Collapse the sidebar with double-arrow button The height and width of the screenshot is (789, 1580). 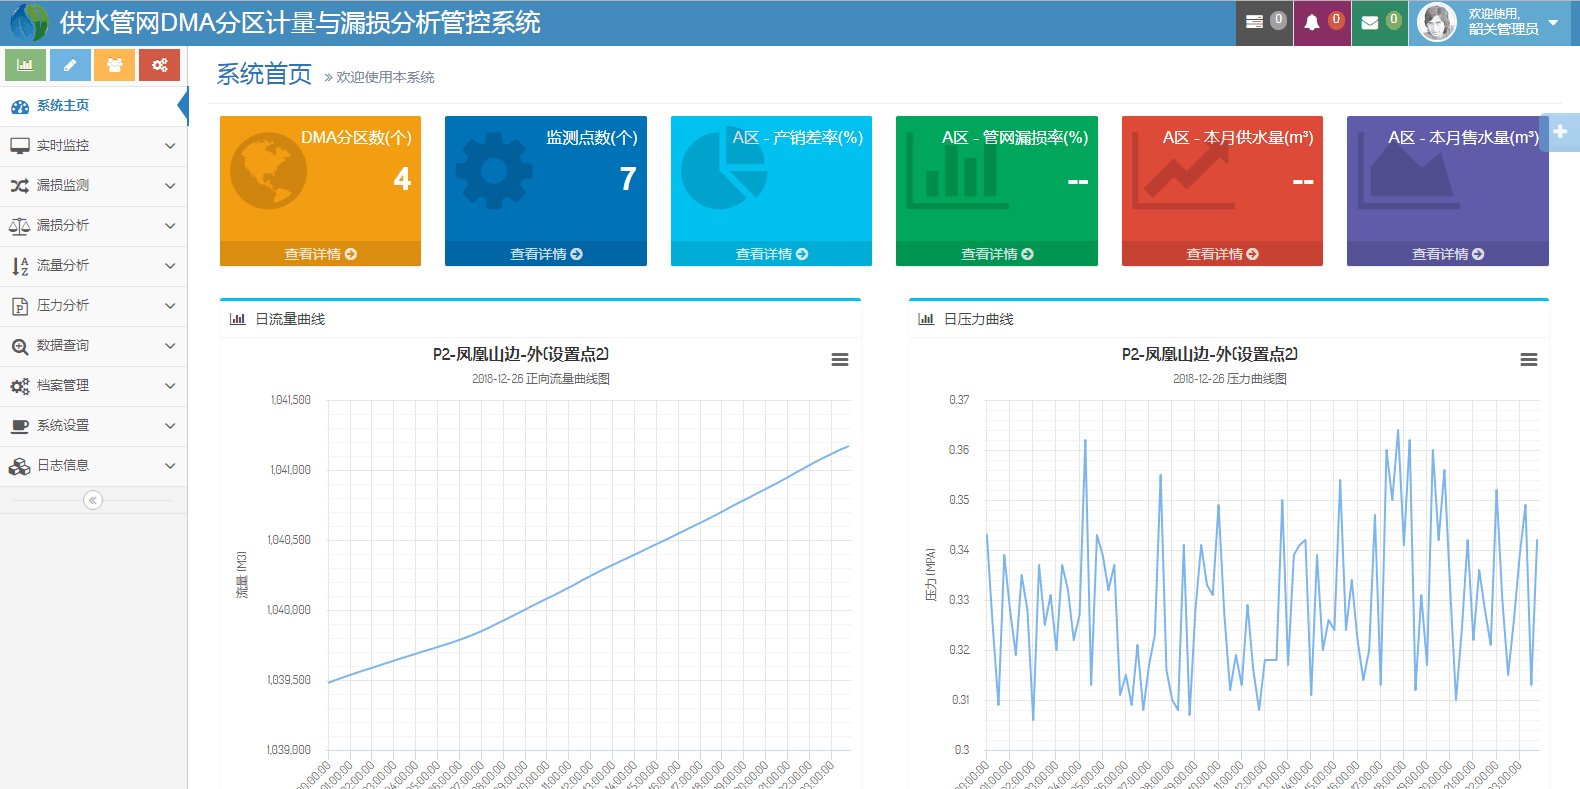93,500
